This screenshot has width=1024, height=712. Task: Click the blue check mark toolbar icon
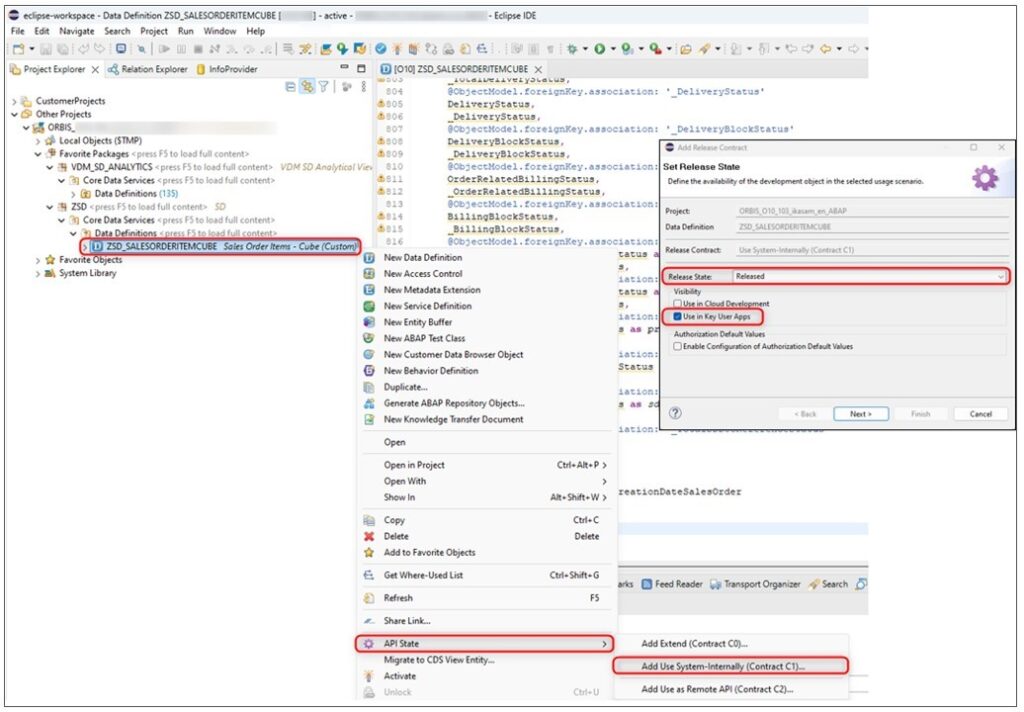(381, 49)
